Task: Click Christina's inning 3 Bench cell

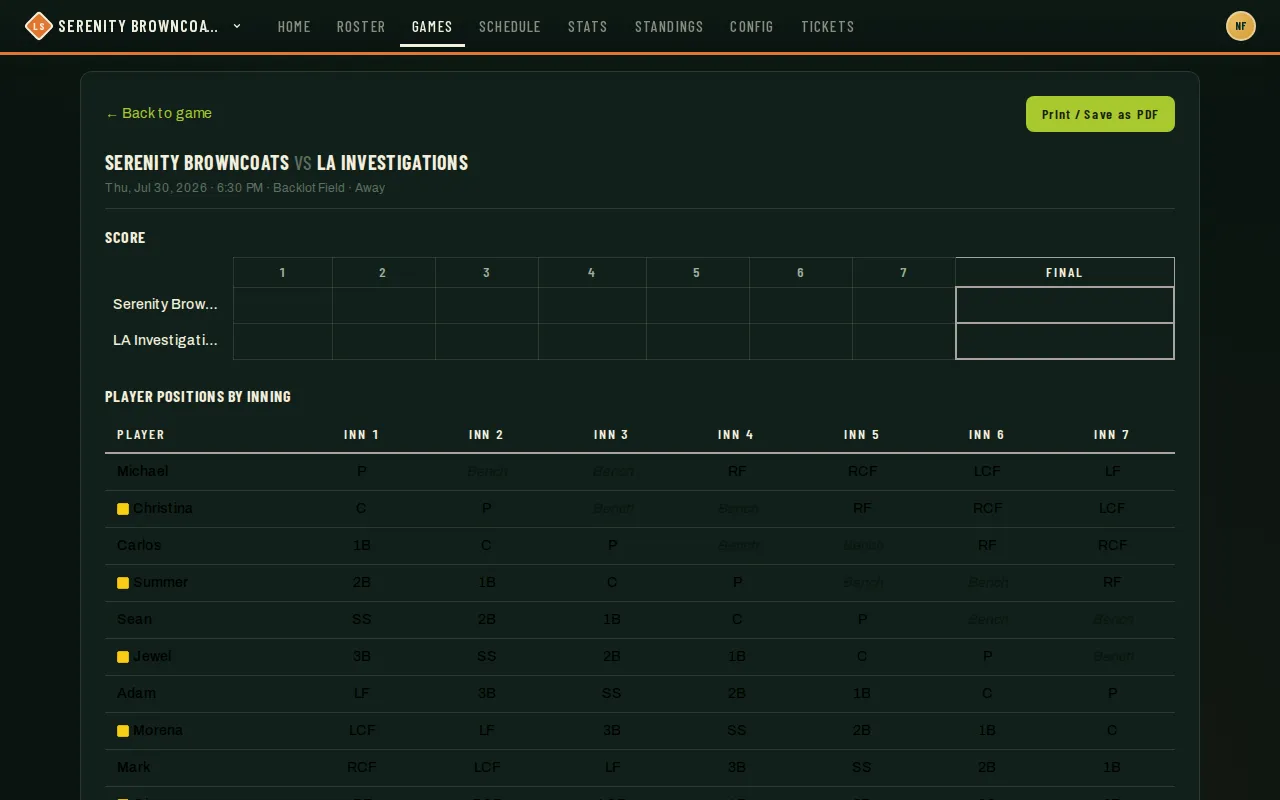Action: tap(612, 508)
